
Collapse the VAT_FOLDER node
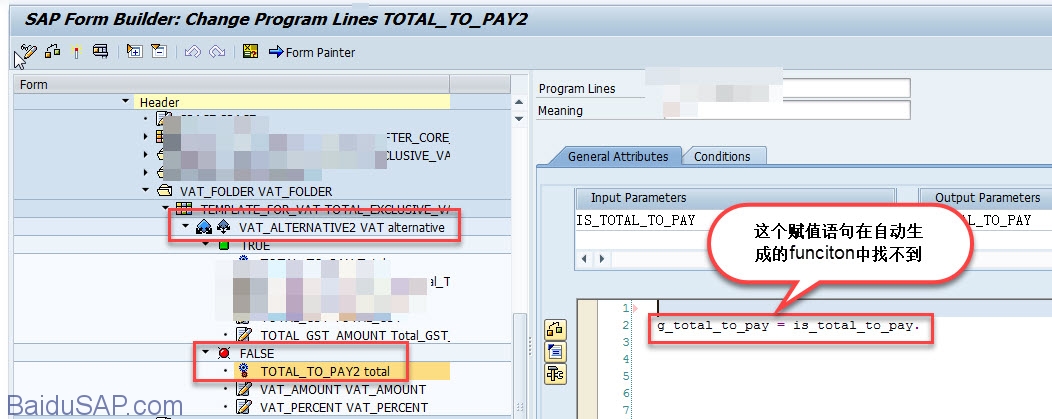pos(146,191)
